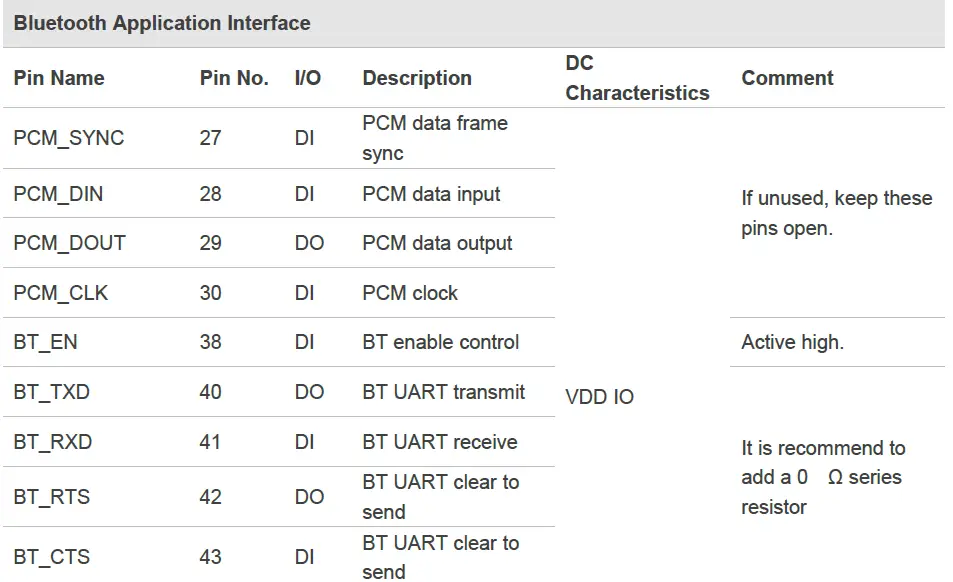
Task: Click the VDD IO characteristics cell
Action: pyautogui.click(x=600, y=397)
